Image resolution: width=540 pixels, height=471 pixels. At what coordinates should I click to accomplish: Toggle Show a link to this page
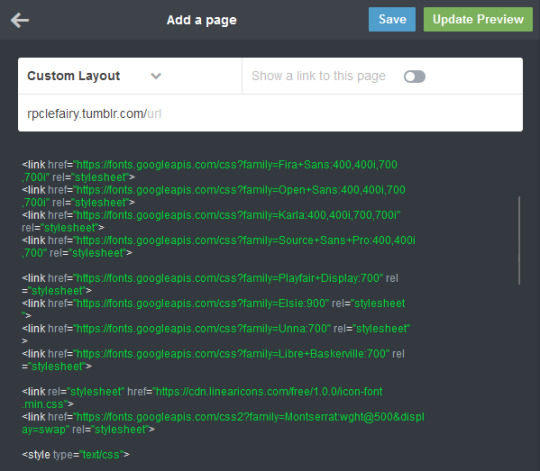(x=414, y=76)
